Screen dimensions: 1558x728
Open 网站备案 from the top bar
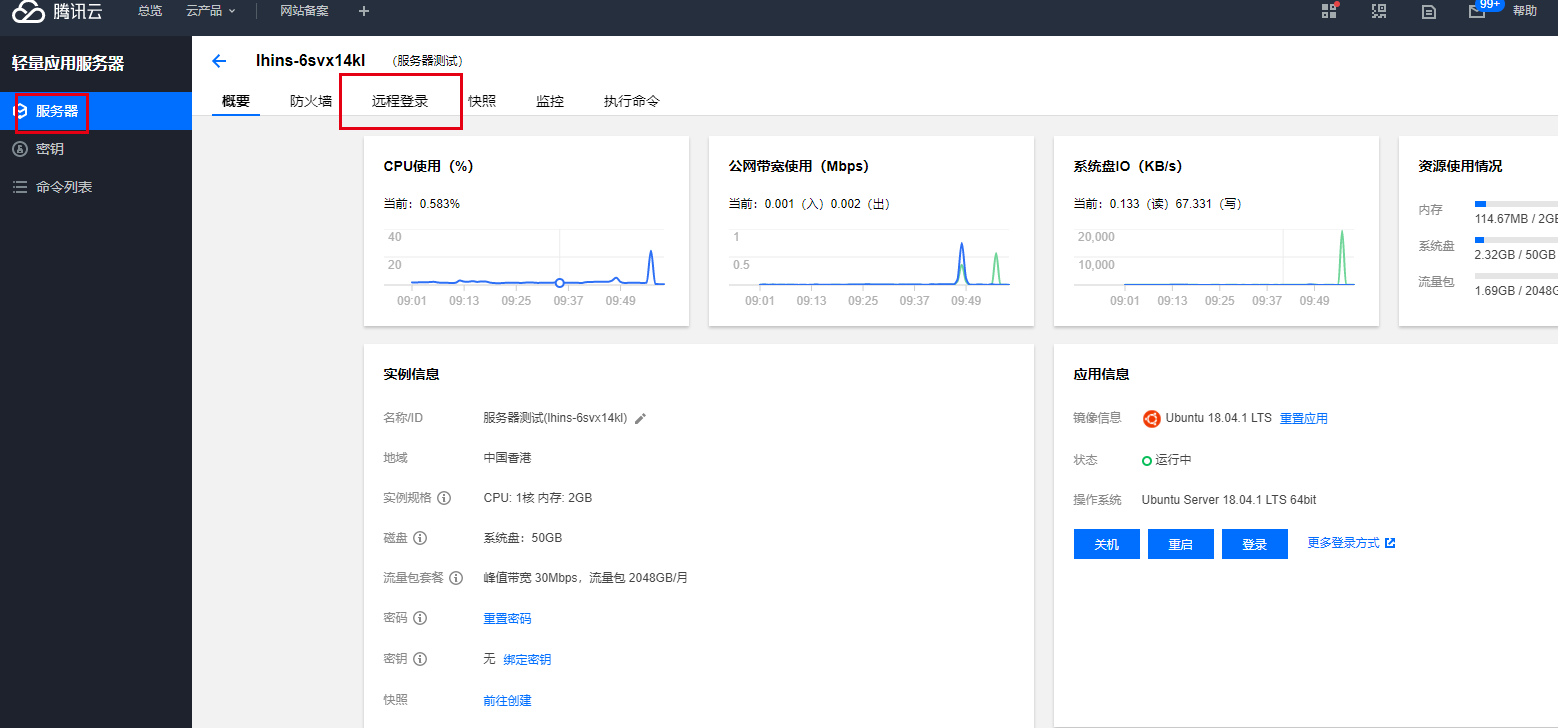304,11
